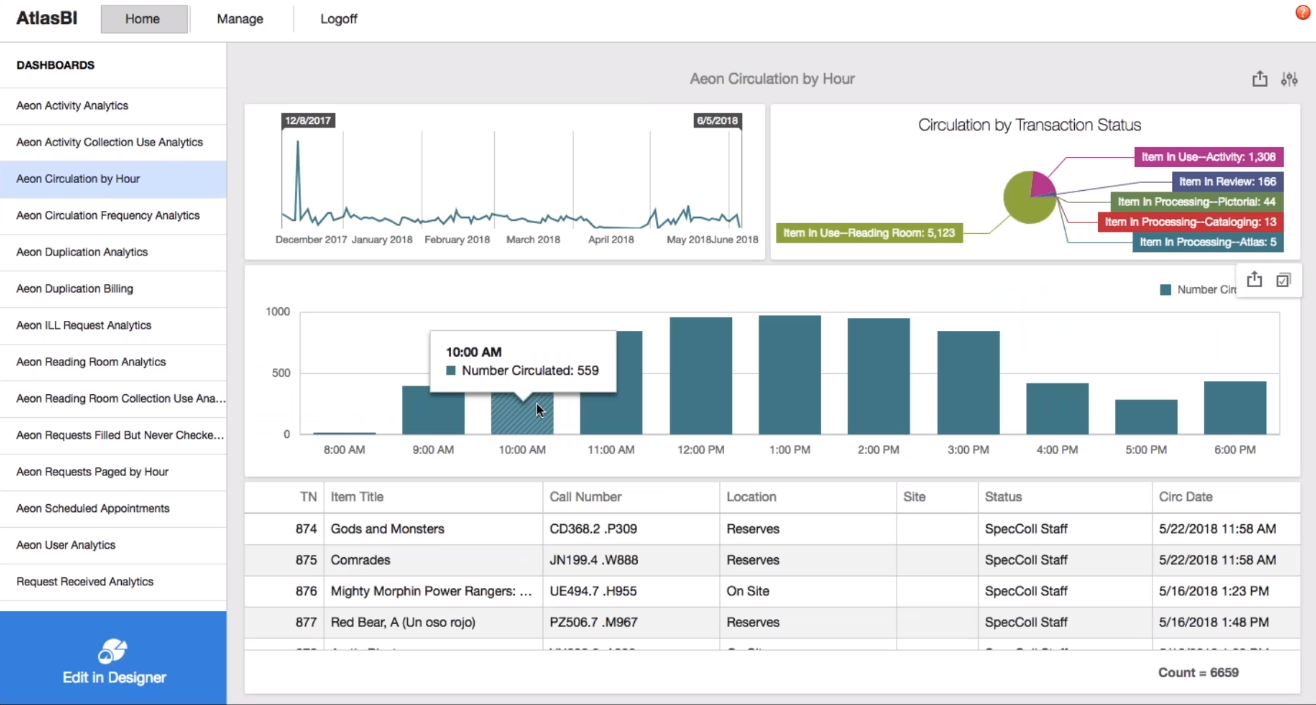This screenshot has height=705, width=1316.
Task: Click the red notification circle top right
Action: (1305, 10)
